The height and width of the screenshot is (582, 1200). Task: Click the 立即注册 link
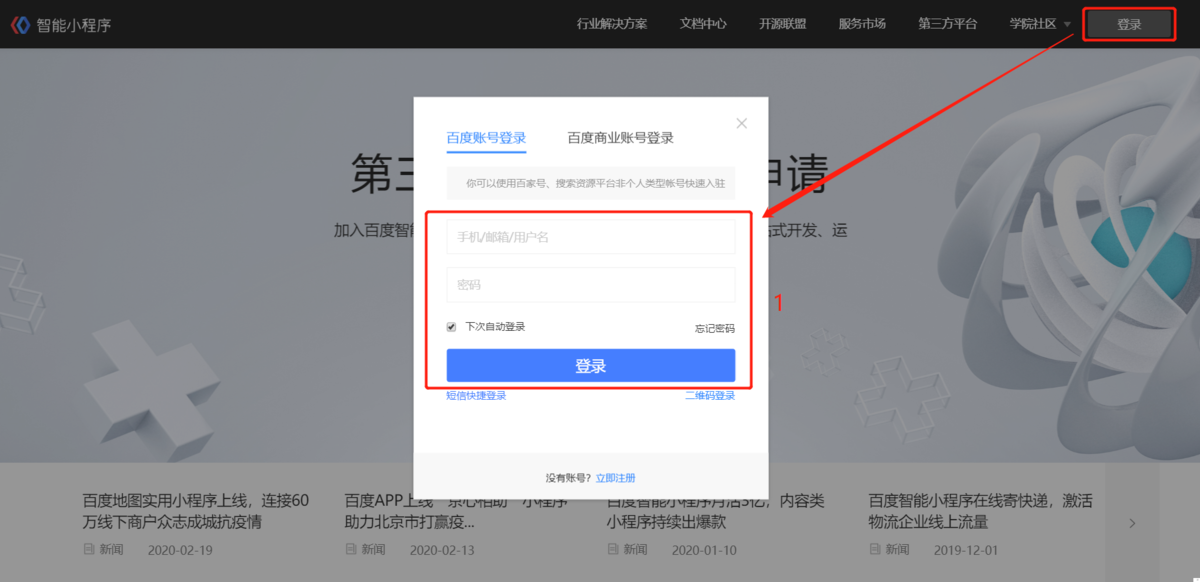[x=616, y=478]
